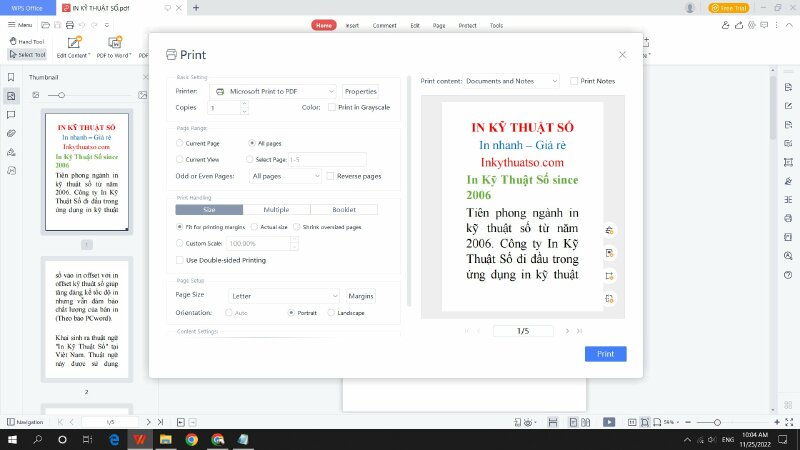Viewport: 800px width, 450px height.
Task: Activate the Select Tool
Action: tap(28, 54)
